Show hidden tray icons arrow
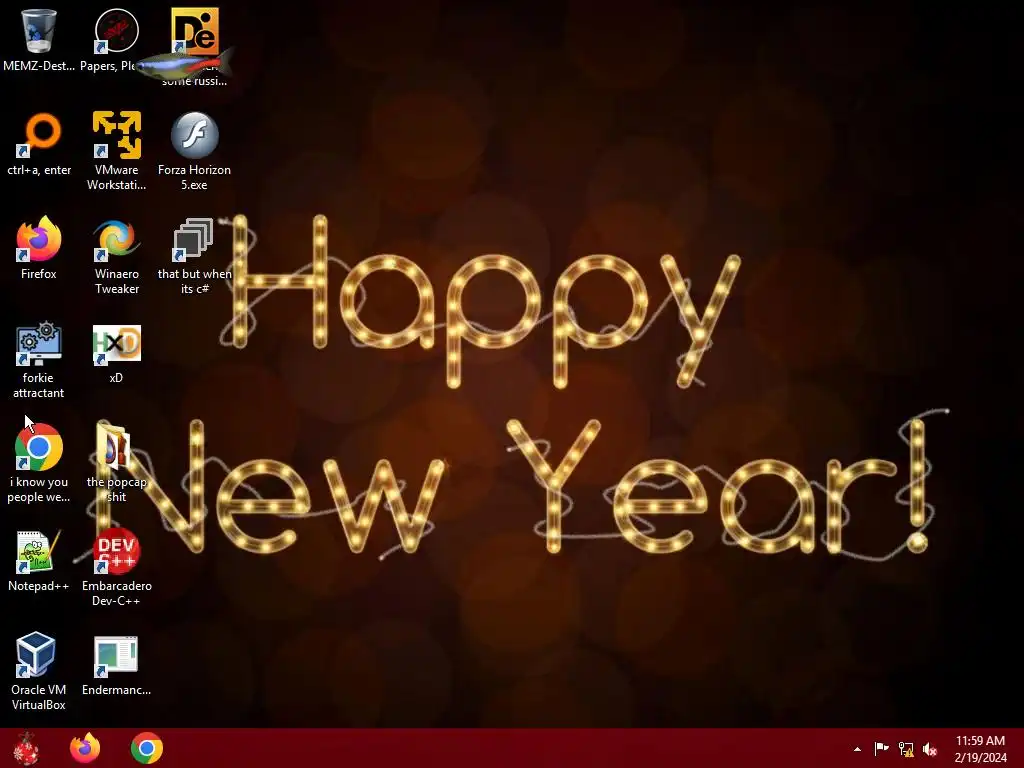 coord(857,749)
